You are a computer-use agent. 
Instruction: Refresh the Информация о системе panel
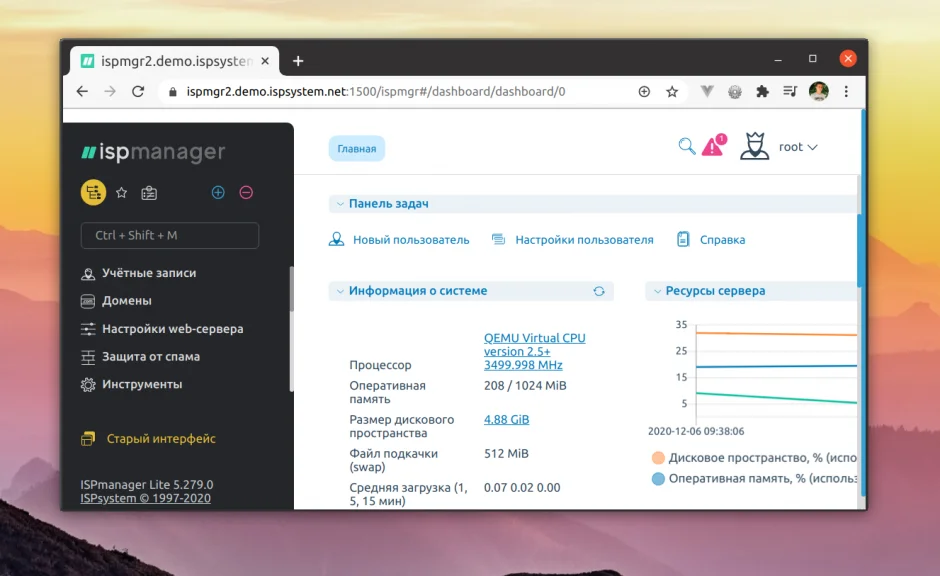coord(600,290)
